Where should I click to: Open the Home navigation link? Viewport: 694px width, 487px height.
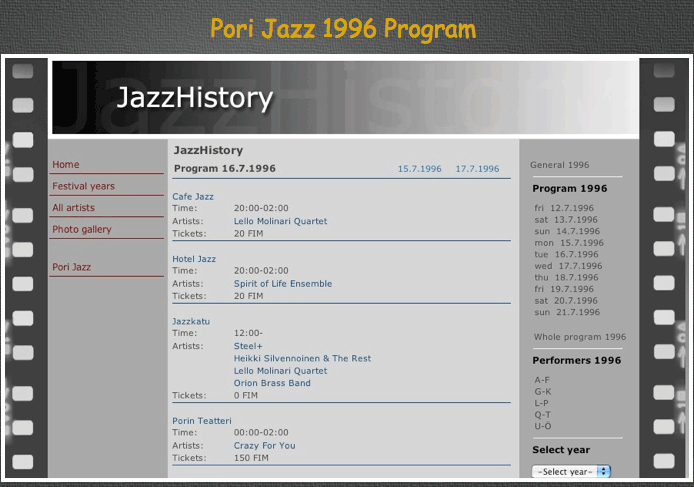click(66, 164)
